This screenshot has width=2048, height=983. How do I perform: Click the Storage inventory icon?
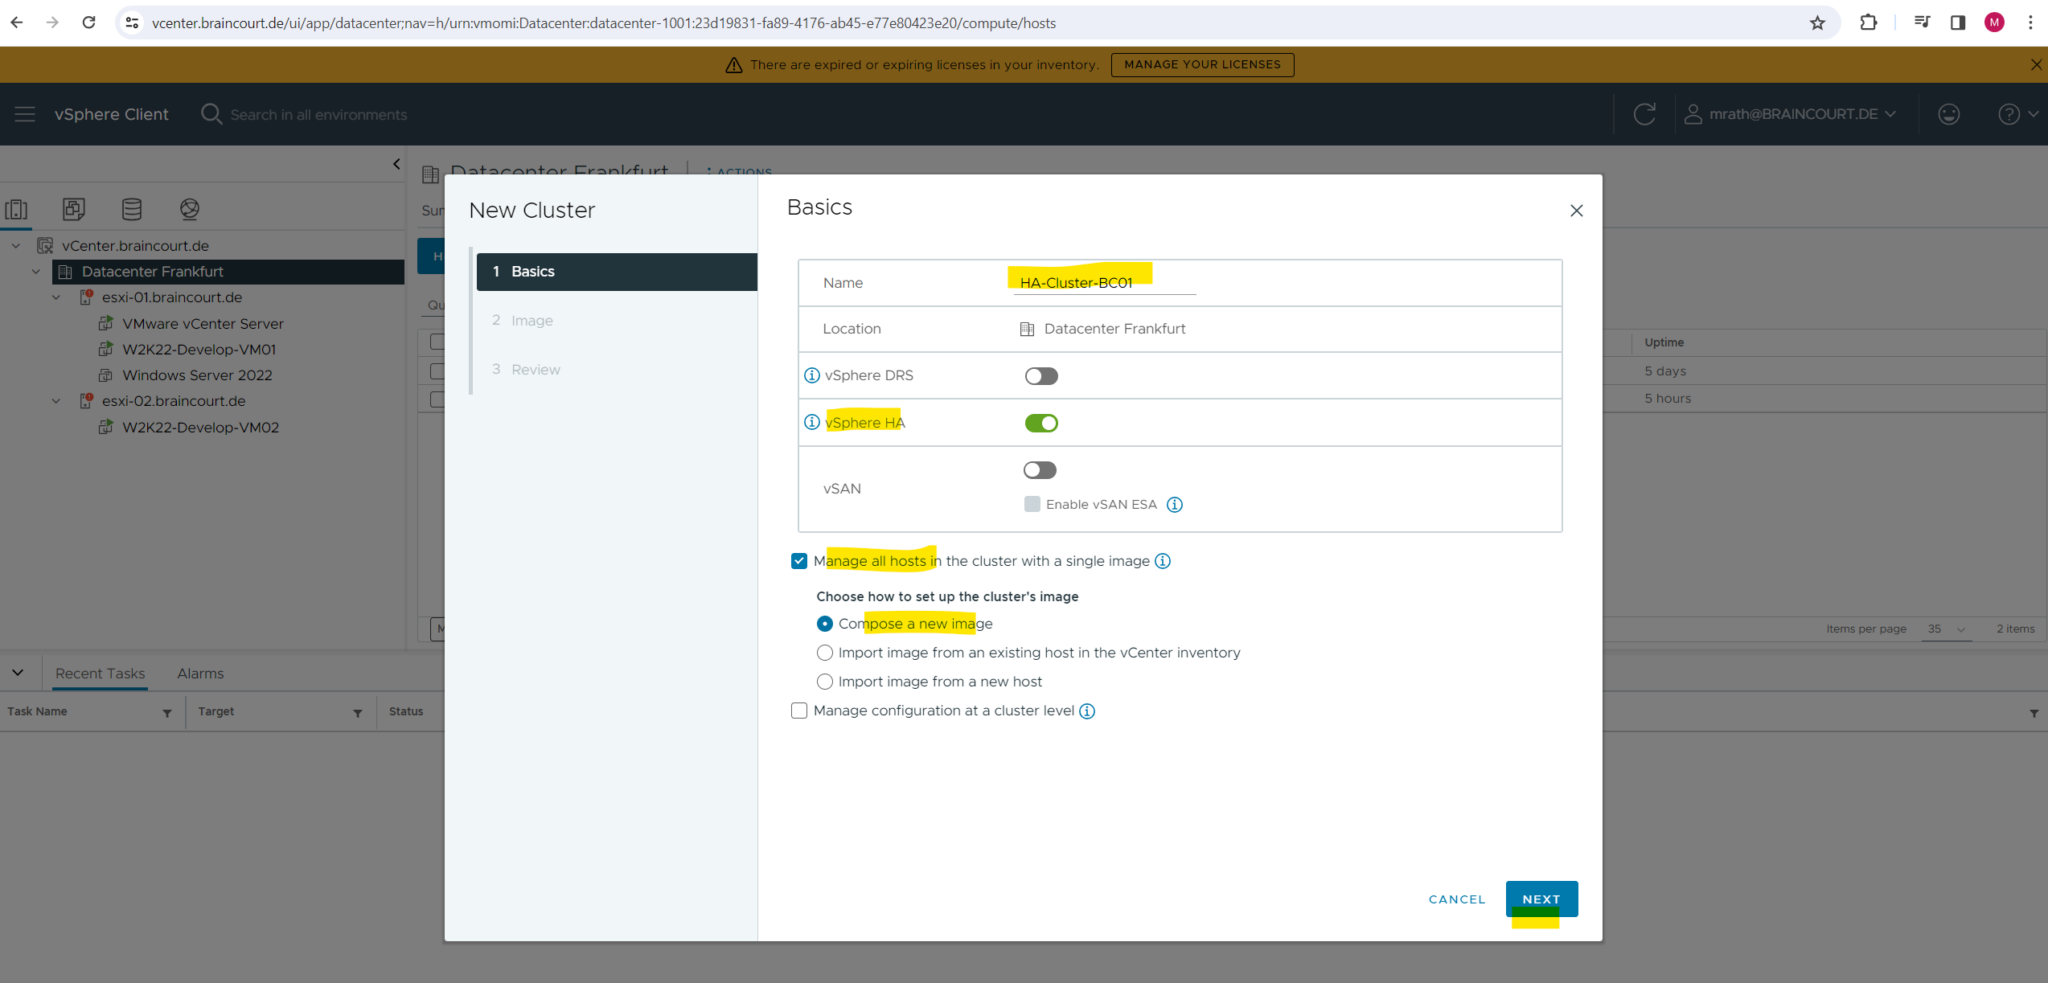(x=131, y=209)
